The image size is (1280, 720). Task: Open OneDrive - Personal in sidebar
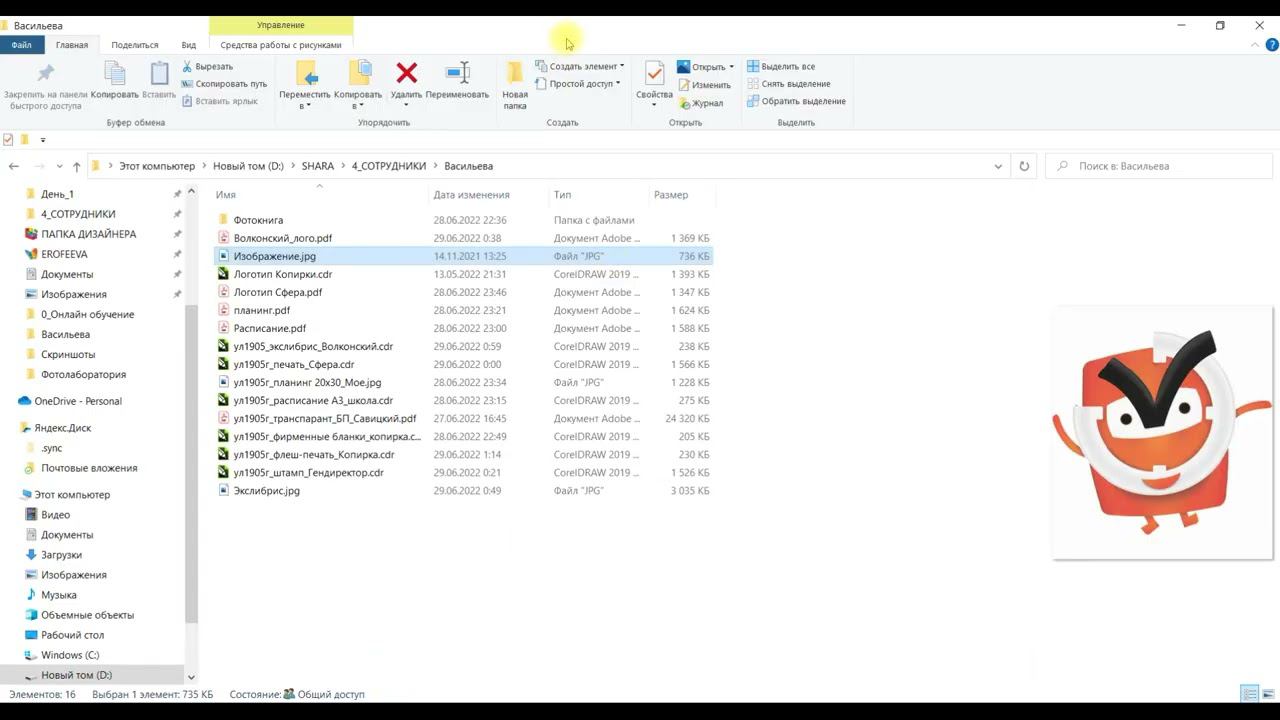tap(78, 401)
